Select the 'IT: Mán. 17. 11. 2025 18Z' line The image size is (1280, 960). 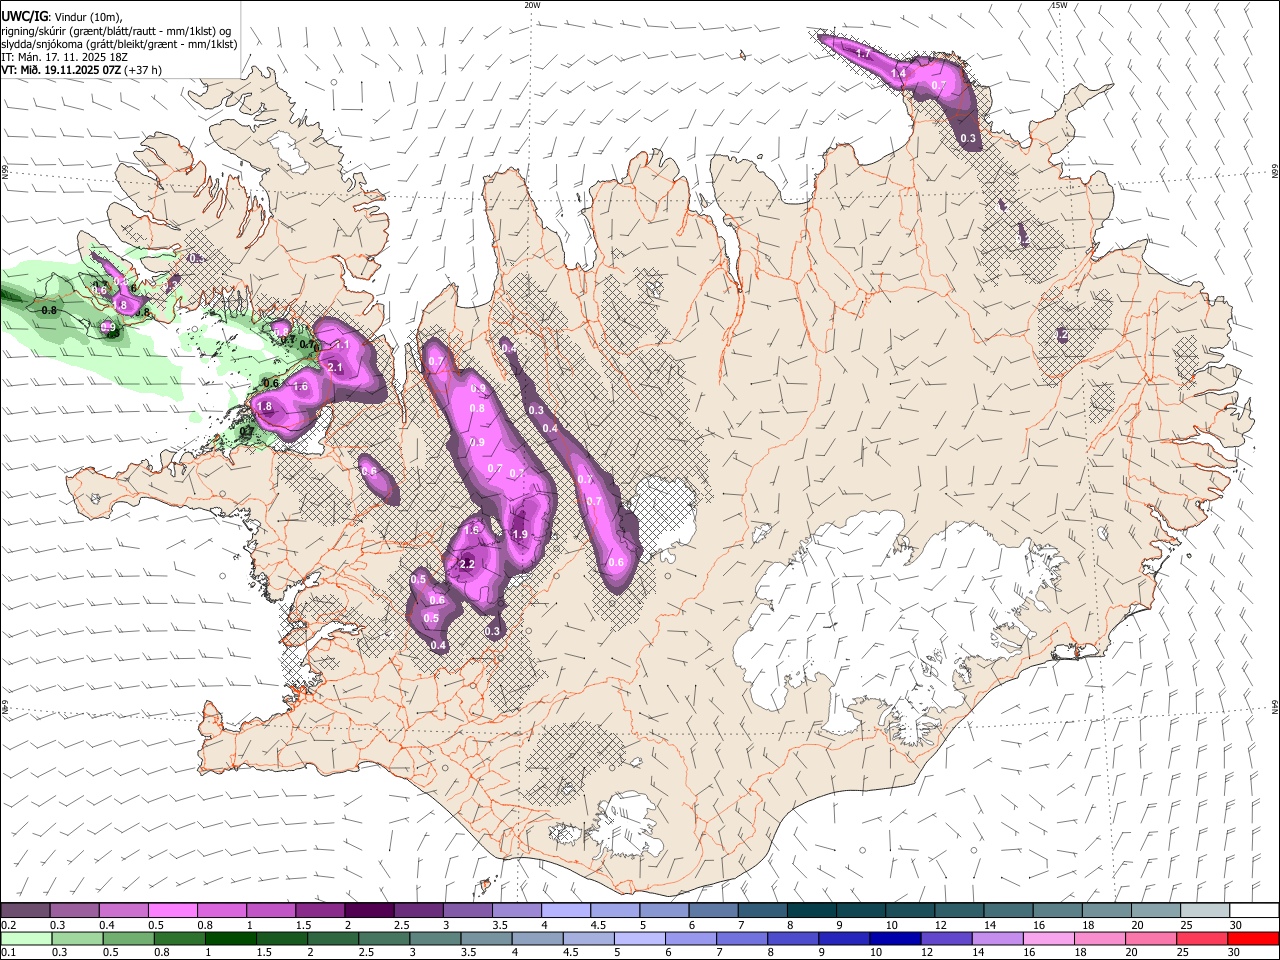65,57
